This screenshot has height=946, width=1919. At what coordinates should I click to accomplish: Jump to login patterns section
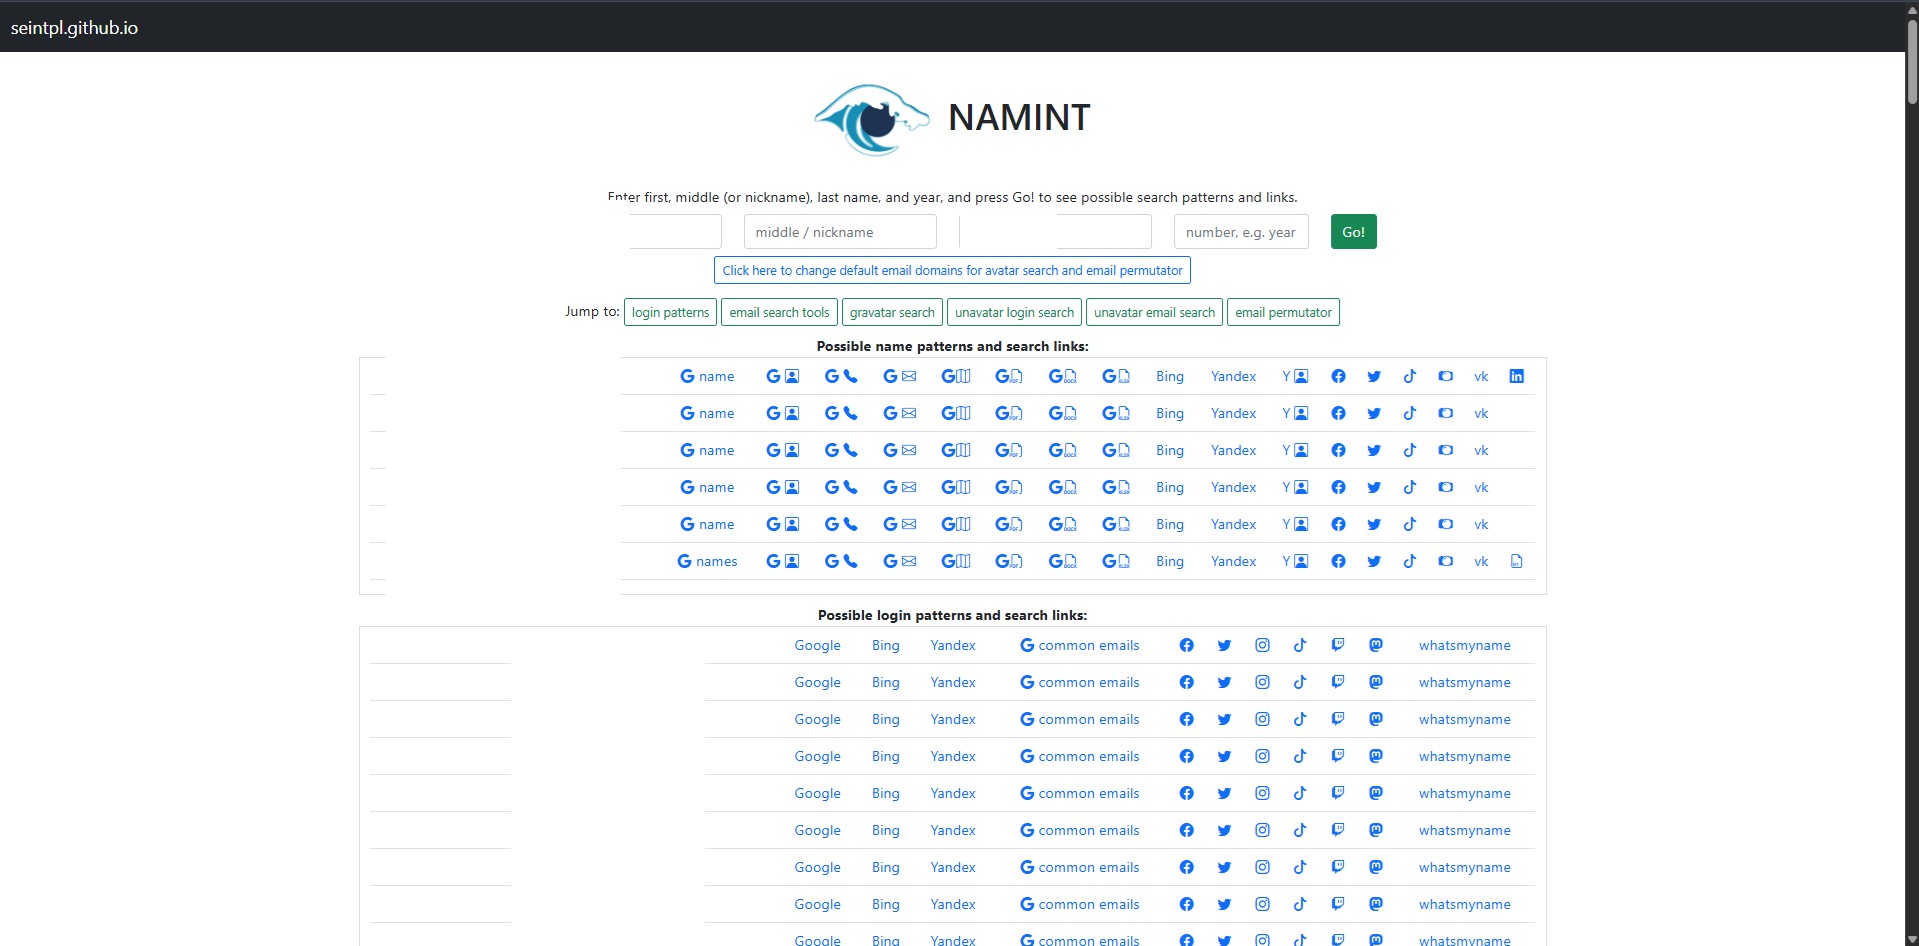pyautogui.click(x=670, y=312)
